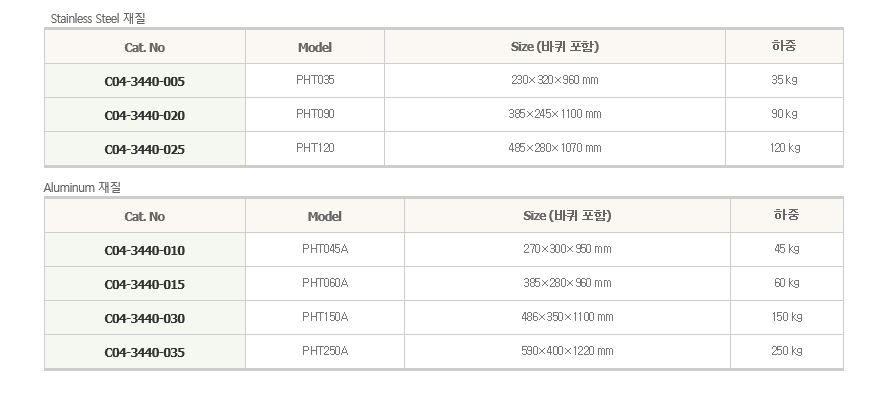Click the Aluminum 재질 heading
This screenshot has height=395, width=875.
(82, 187)
